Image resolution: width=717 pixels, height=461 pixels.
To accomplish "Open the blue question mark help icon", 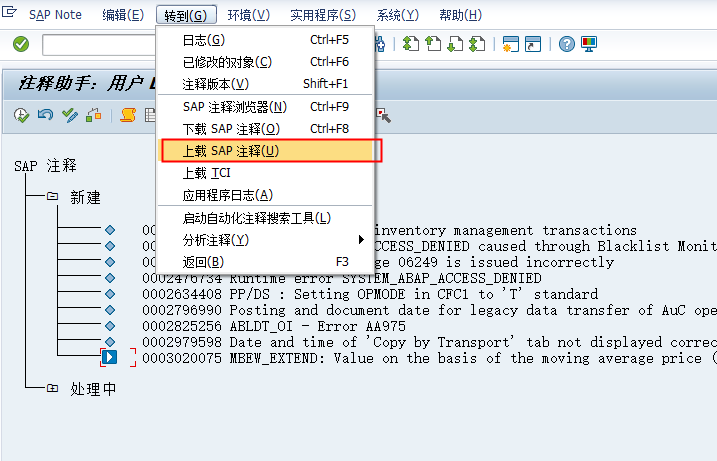I will 567,44.
